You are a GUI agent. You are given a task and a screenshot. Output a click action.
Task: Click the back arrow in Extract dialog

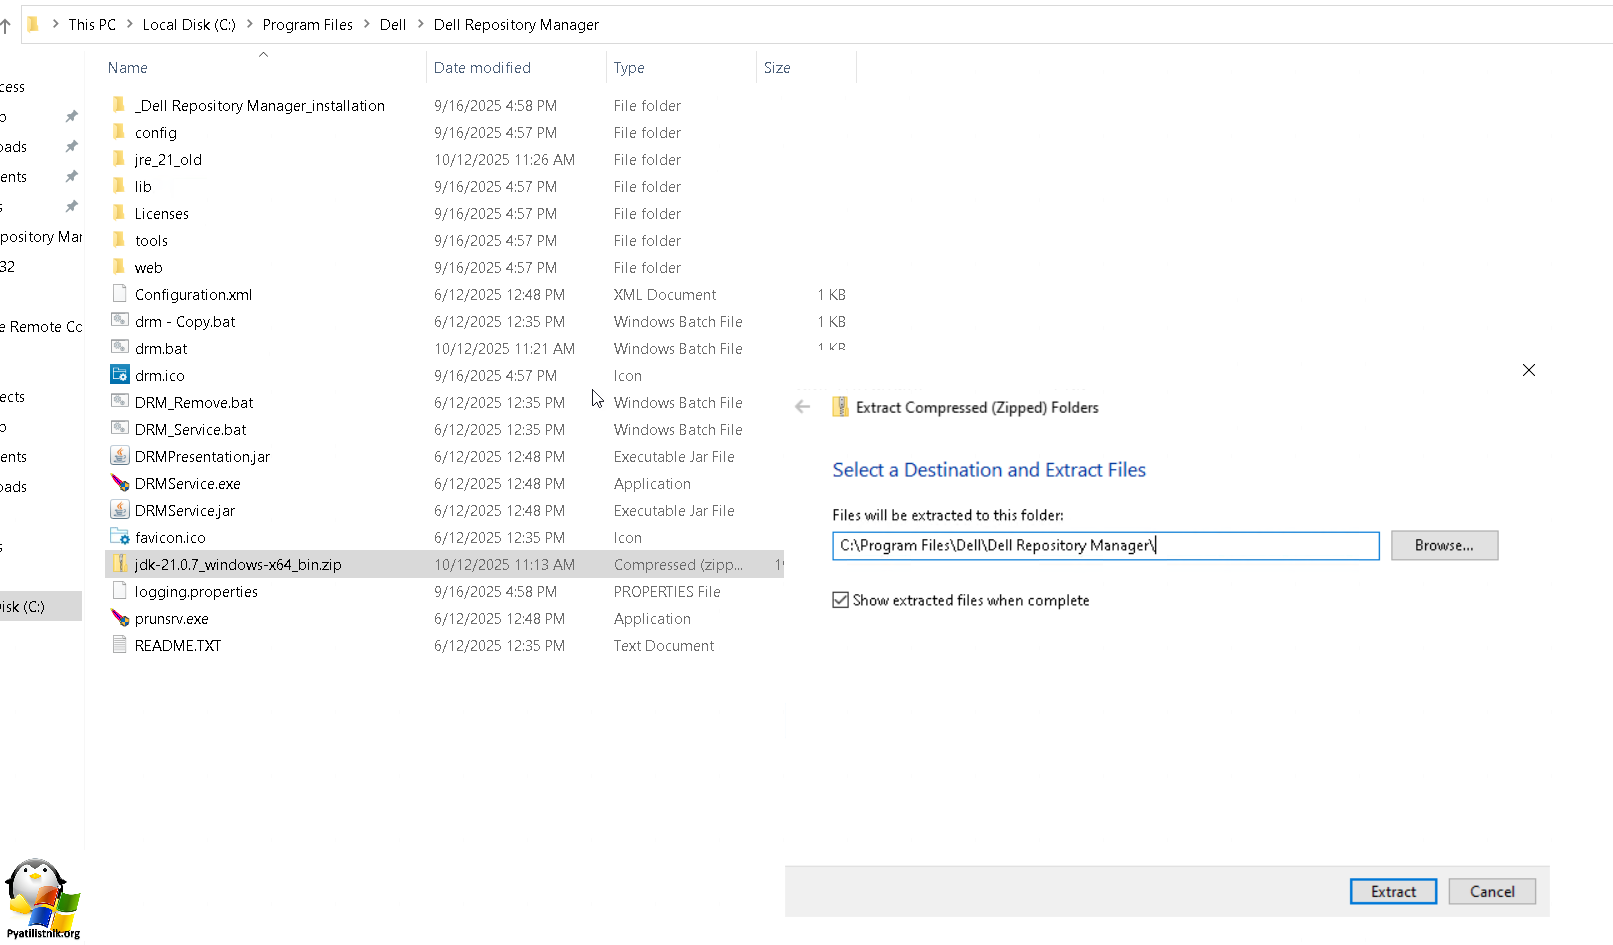coord(802,407)
